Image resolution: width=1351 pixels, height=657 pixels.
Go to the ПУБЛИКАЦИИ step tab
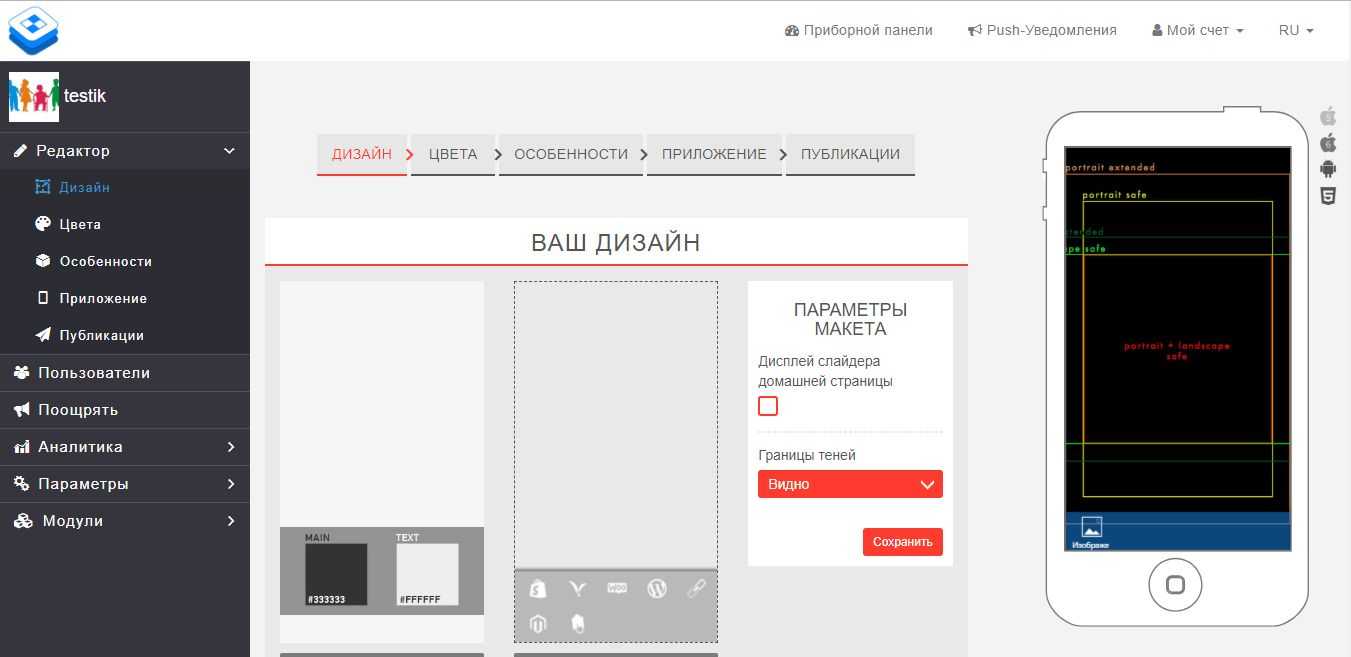(x=850, y=154)
